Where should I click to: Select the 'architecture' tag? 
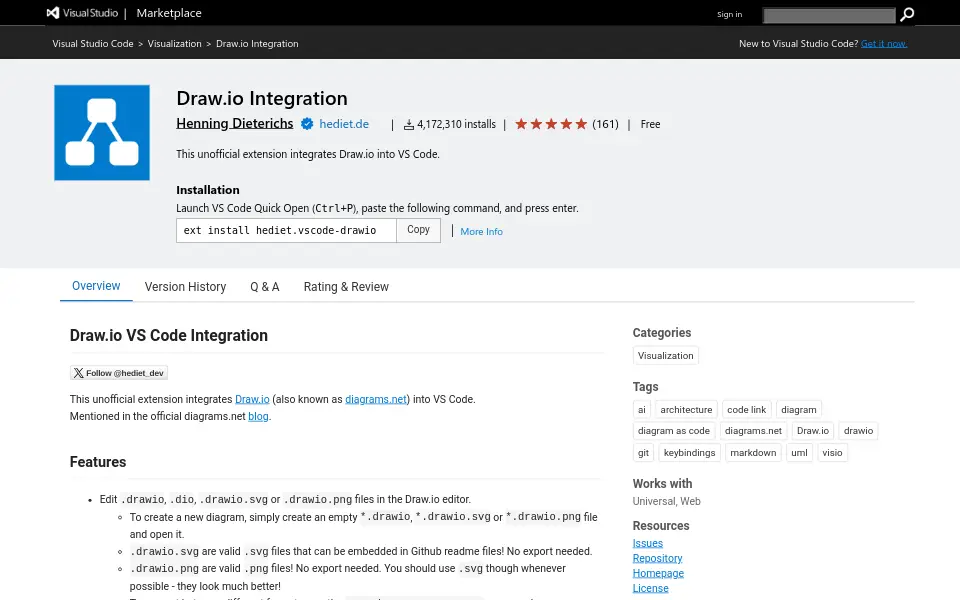pyautogui.click(x=686, y=410)
